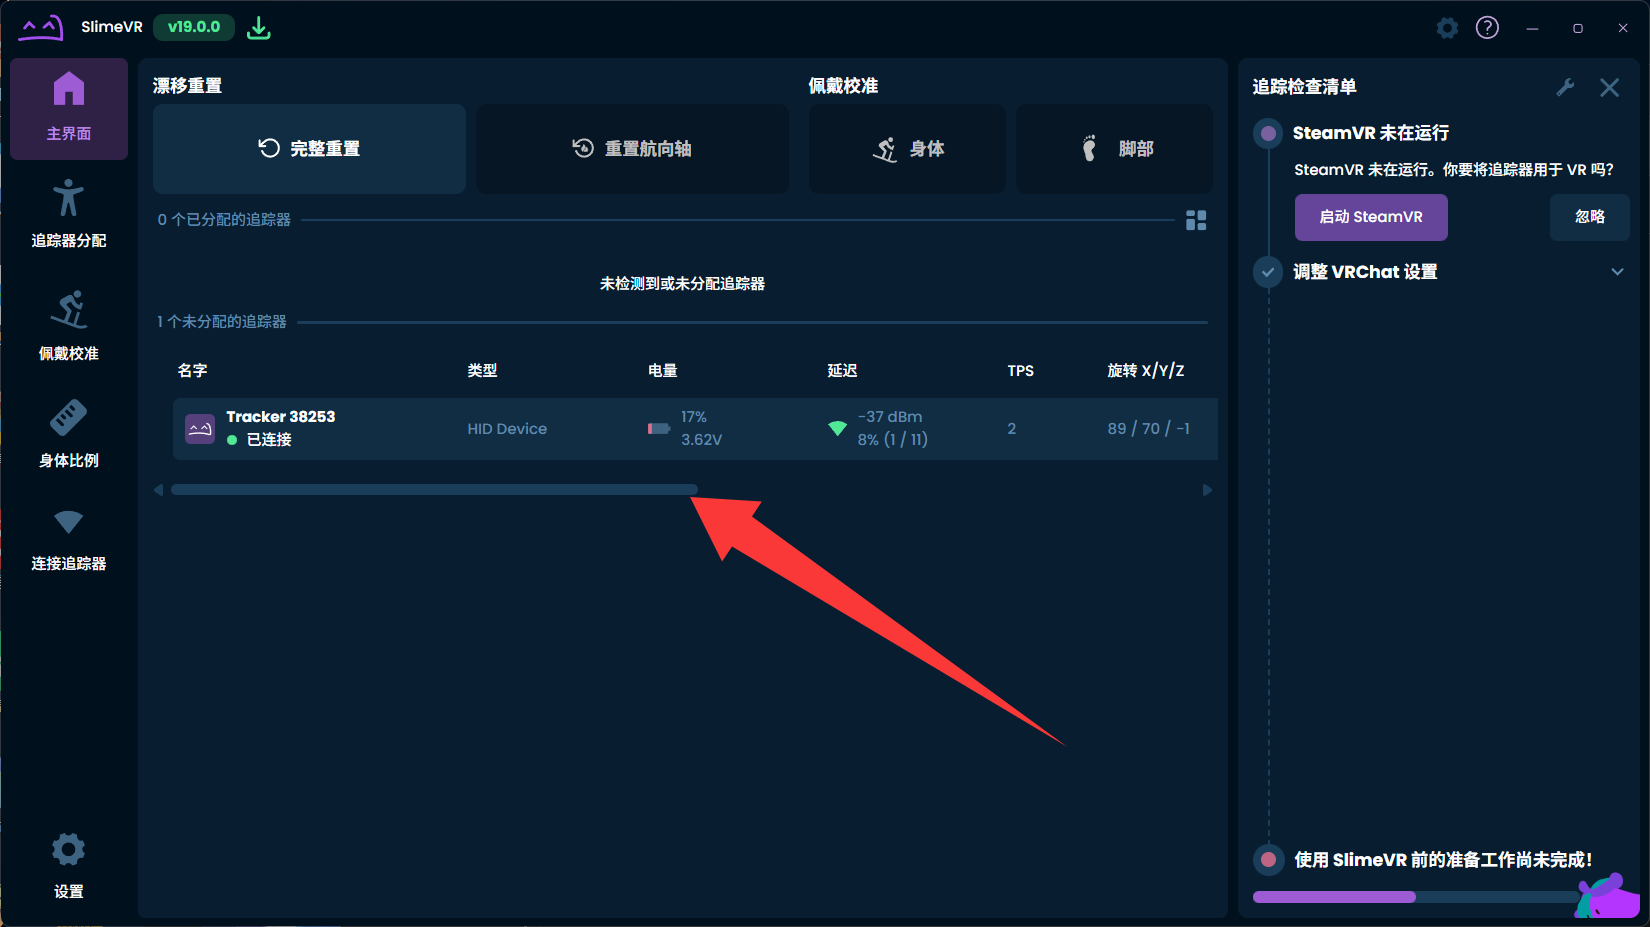This screenshot has width=1650, height=927.
Task: Click the 身体 mounting calibration button
Action: point(907,149)
